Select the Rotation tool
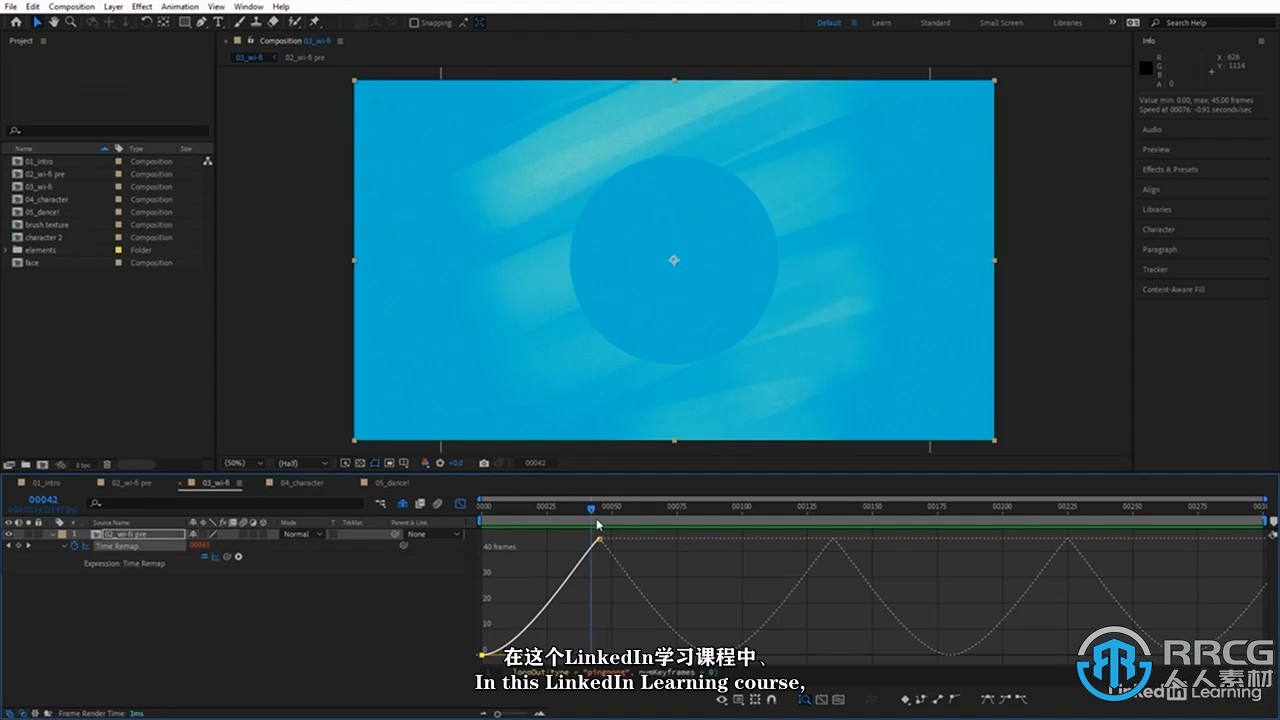 (x=147, y=22)
